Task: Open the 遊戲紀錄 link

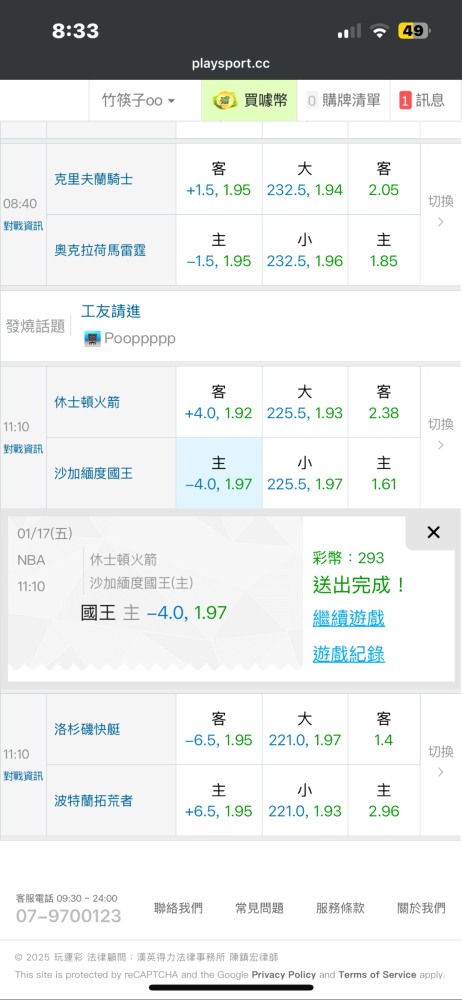Action: [x=348, y=654]
